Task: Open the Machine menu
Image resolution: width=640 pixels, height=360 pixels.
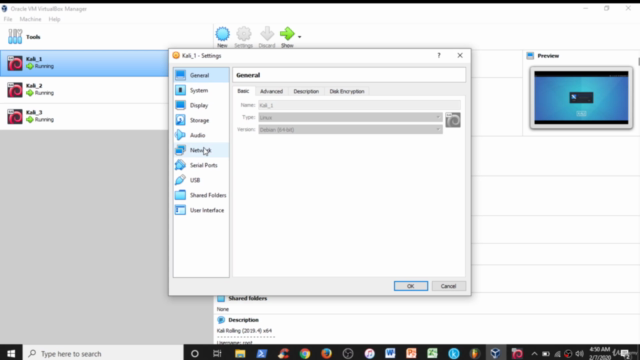Action: (30, 19)
